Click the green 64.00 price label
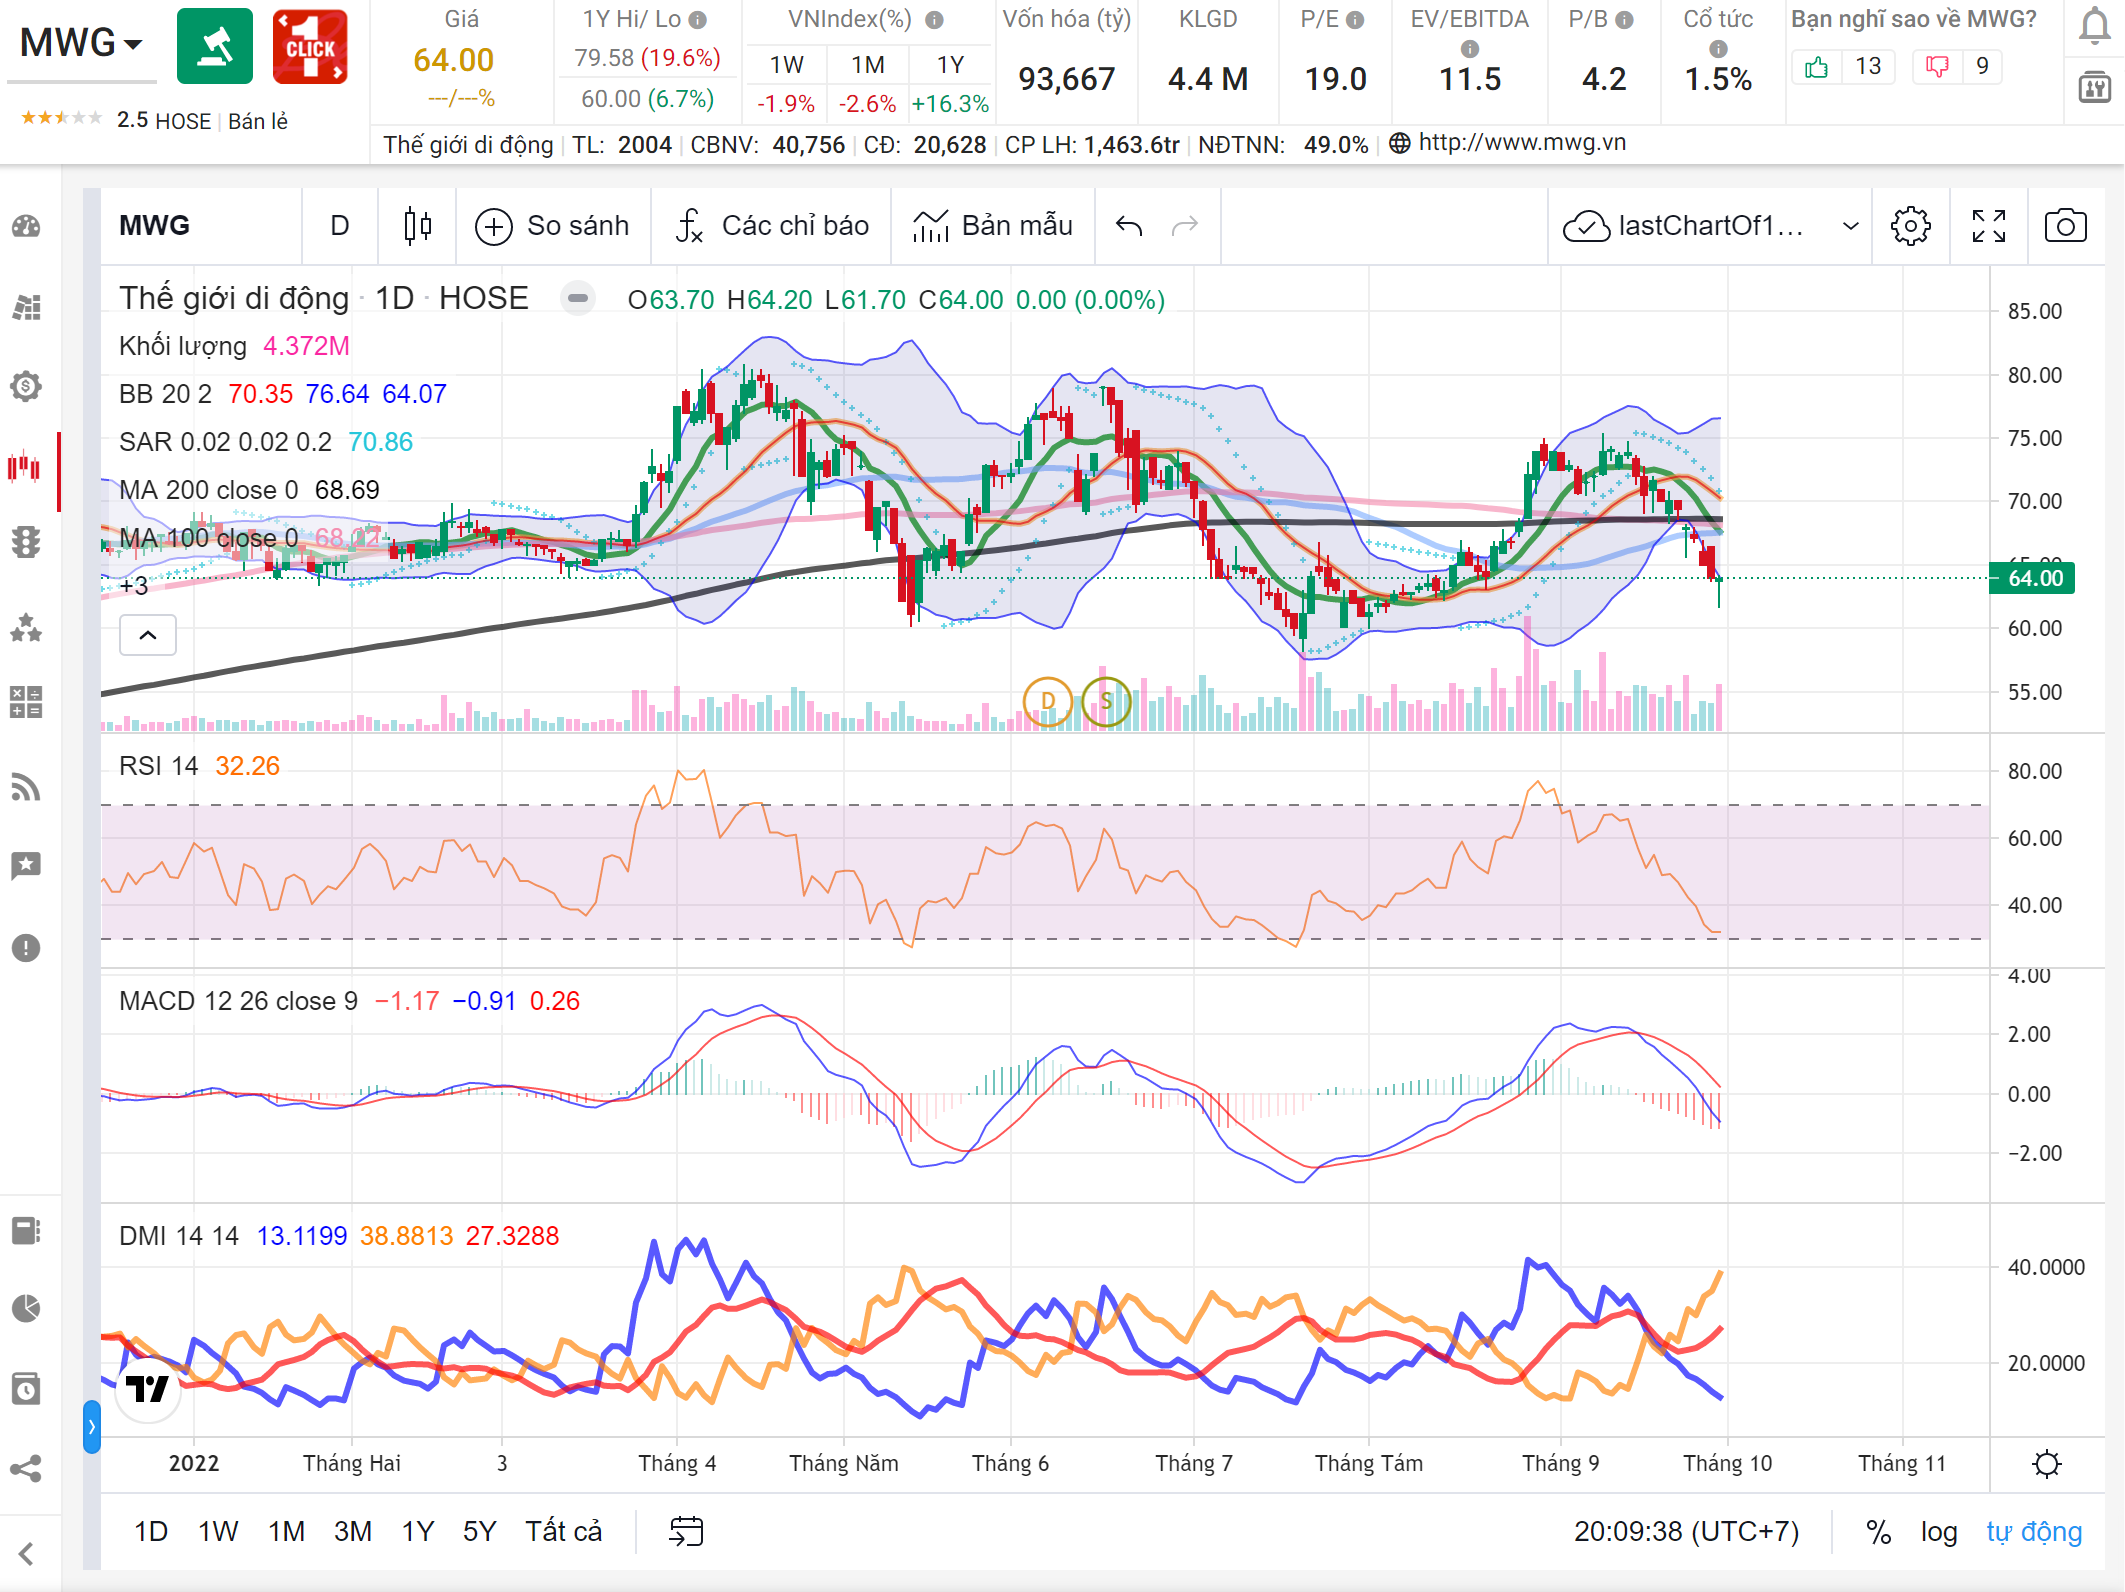2125x1592 pixels. click(2032, 578)
